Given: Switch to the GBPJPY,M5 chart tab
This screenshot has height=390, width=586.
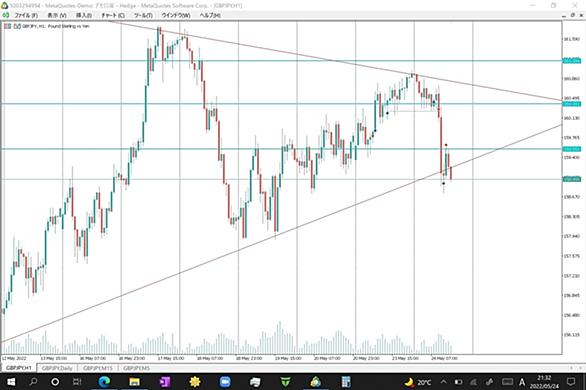Looking at the screenshot, I should click(x=136, y=368).
